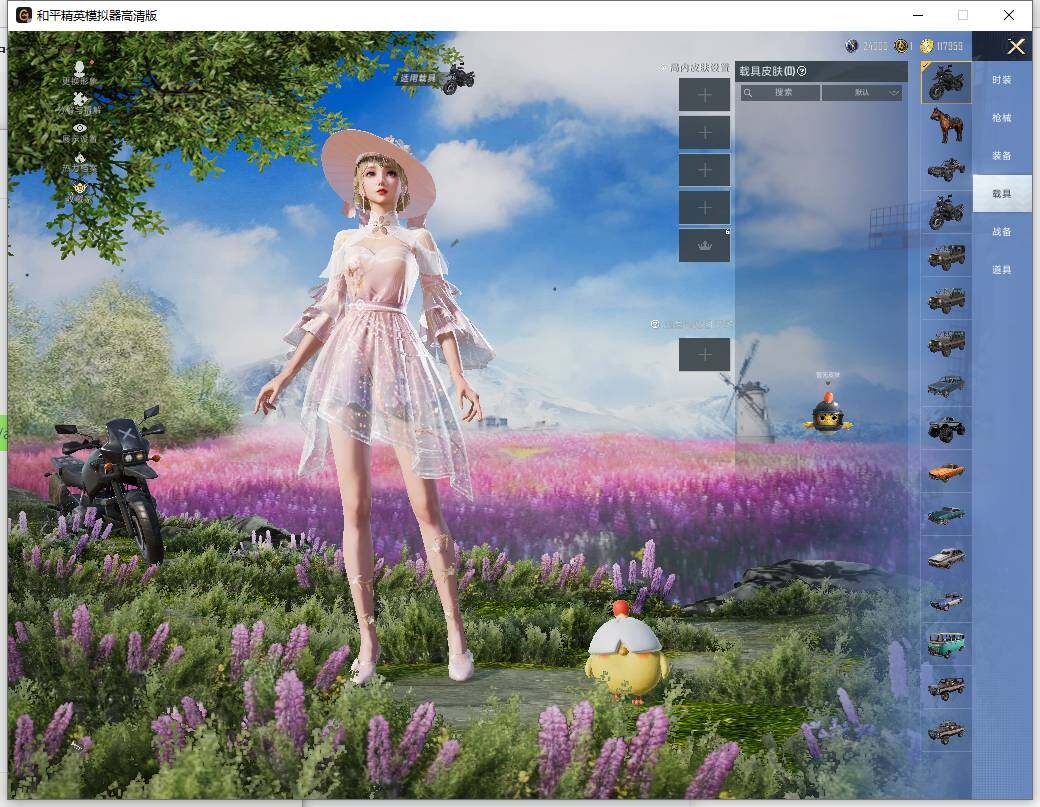This screenshot has height=807, width=1040.
Task: Click the 搜索 search field
Action: coord(781,92)
